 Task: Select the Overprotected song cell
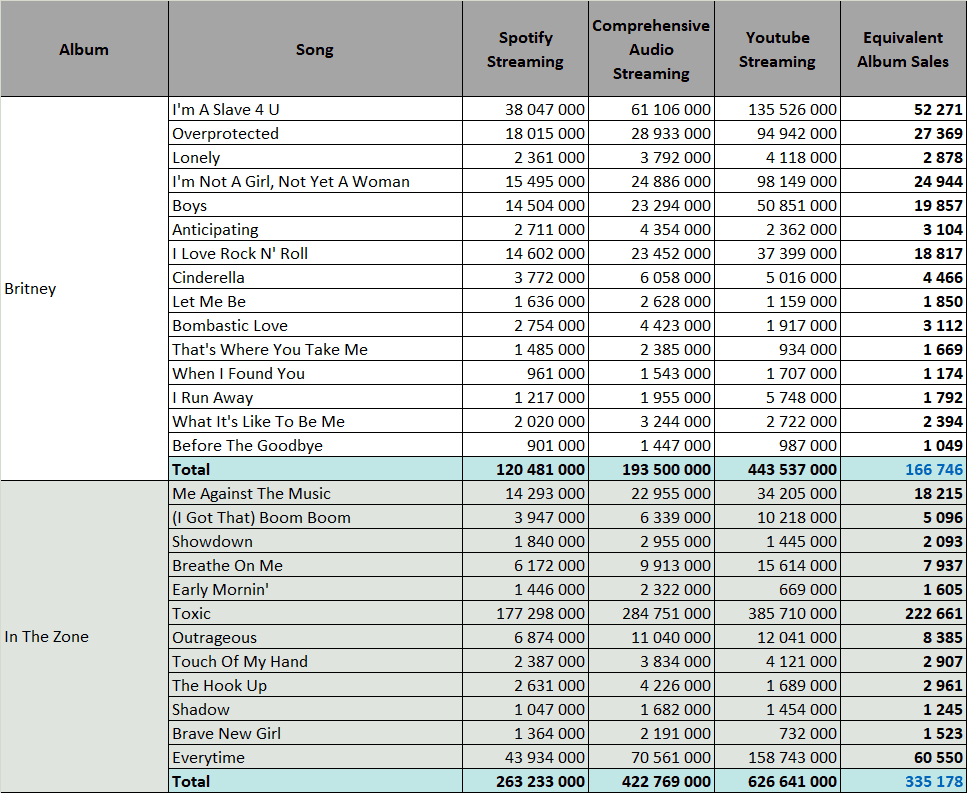[315, 133]
